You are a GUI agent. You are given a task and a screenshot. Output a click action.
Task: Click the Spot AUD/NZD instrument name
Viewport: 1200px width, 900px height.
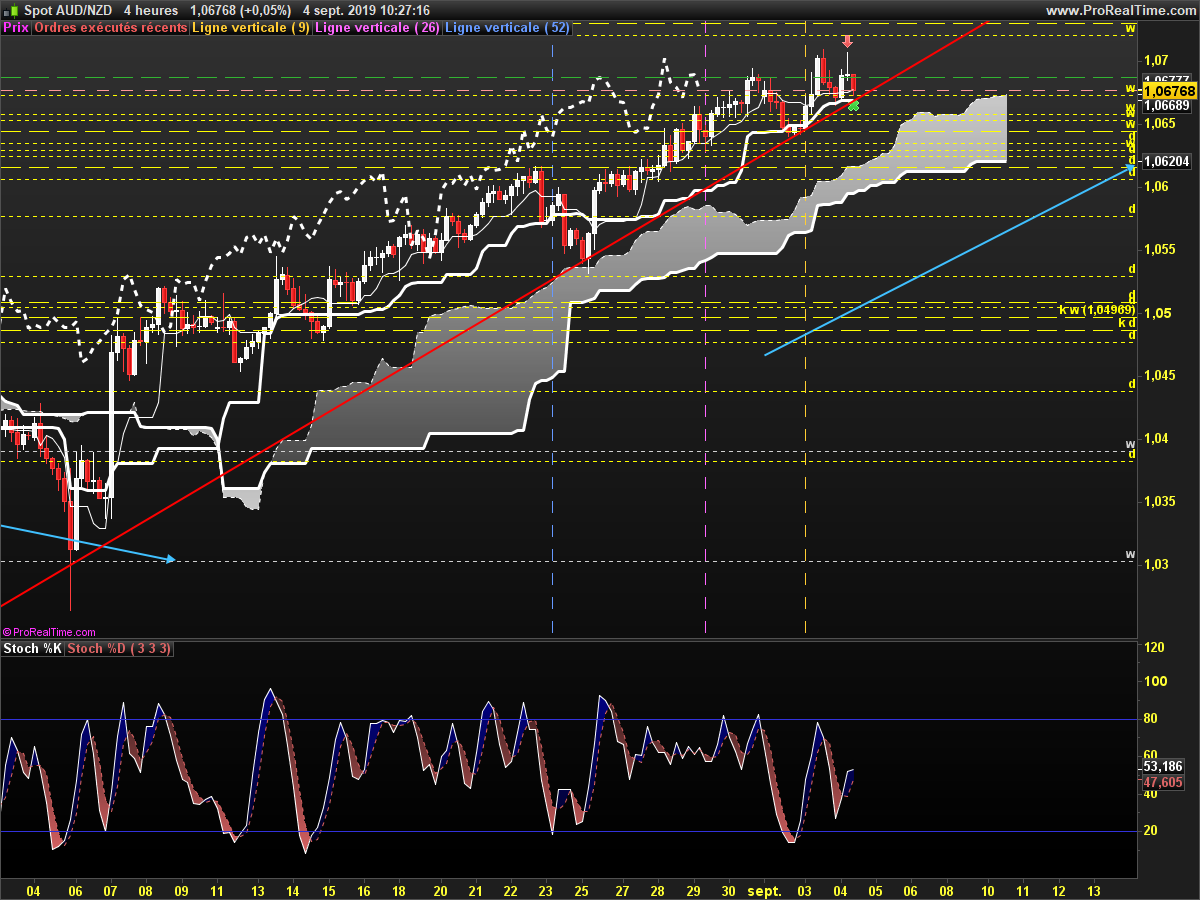(x=66, y=10)
